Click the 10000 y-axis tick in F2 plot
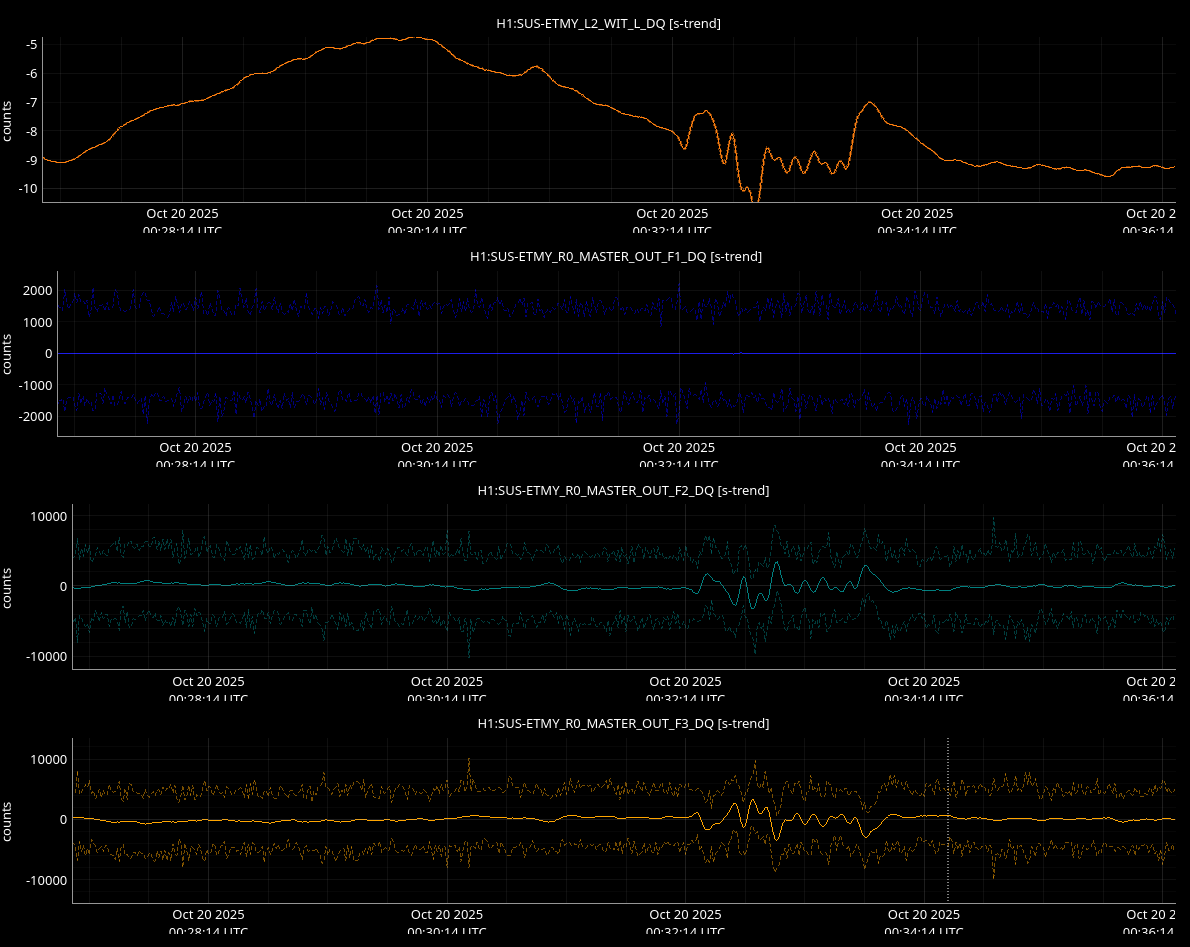1190x947 pixels. (48, 517)
